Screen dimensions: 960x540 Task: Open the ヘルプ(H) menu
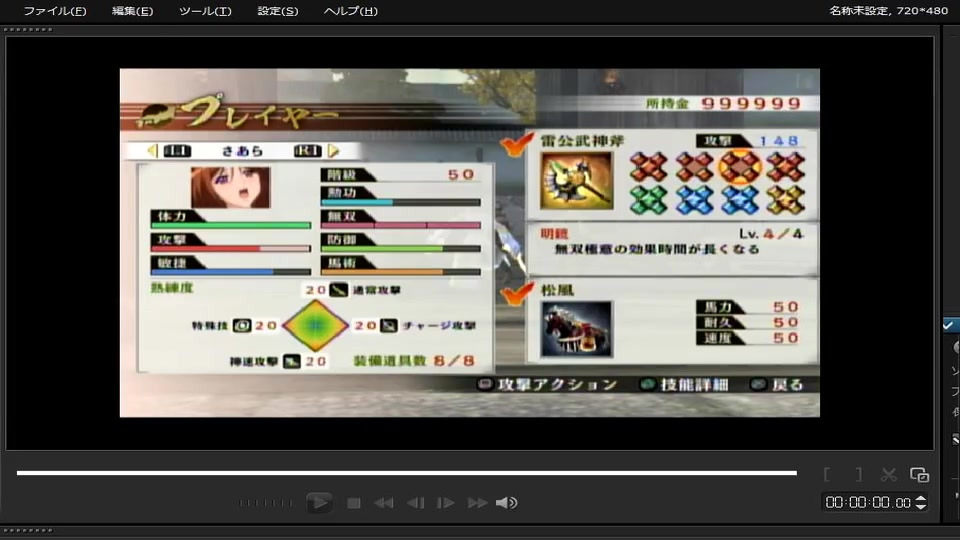pyautogui.click(x=350, y=11)
